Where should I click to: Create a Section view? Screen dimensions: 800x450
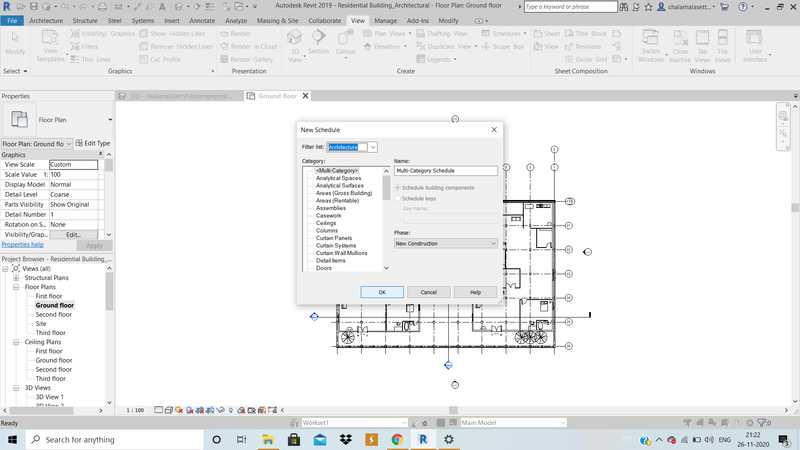point(318,42)
